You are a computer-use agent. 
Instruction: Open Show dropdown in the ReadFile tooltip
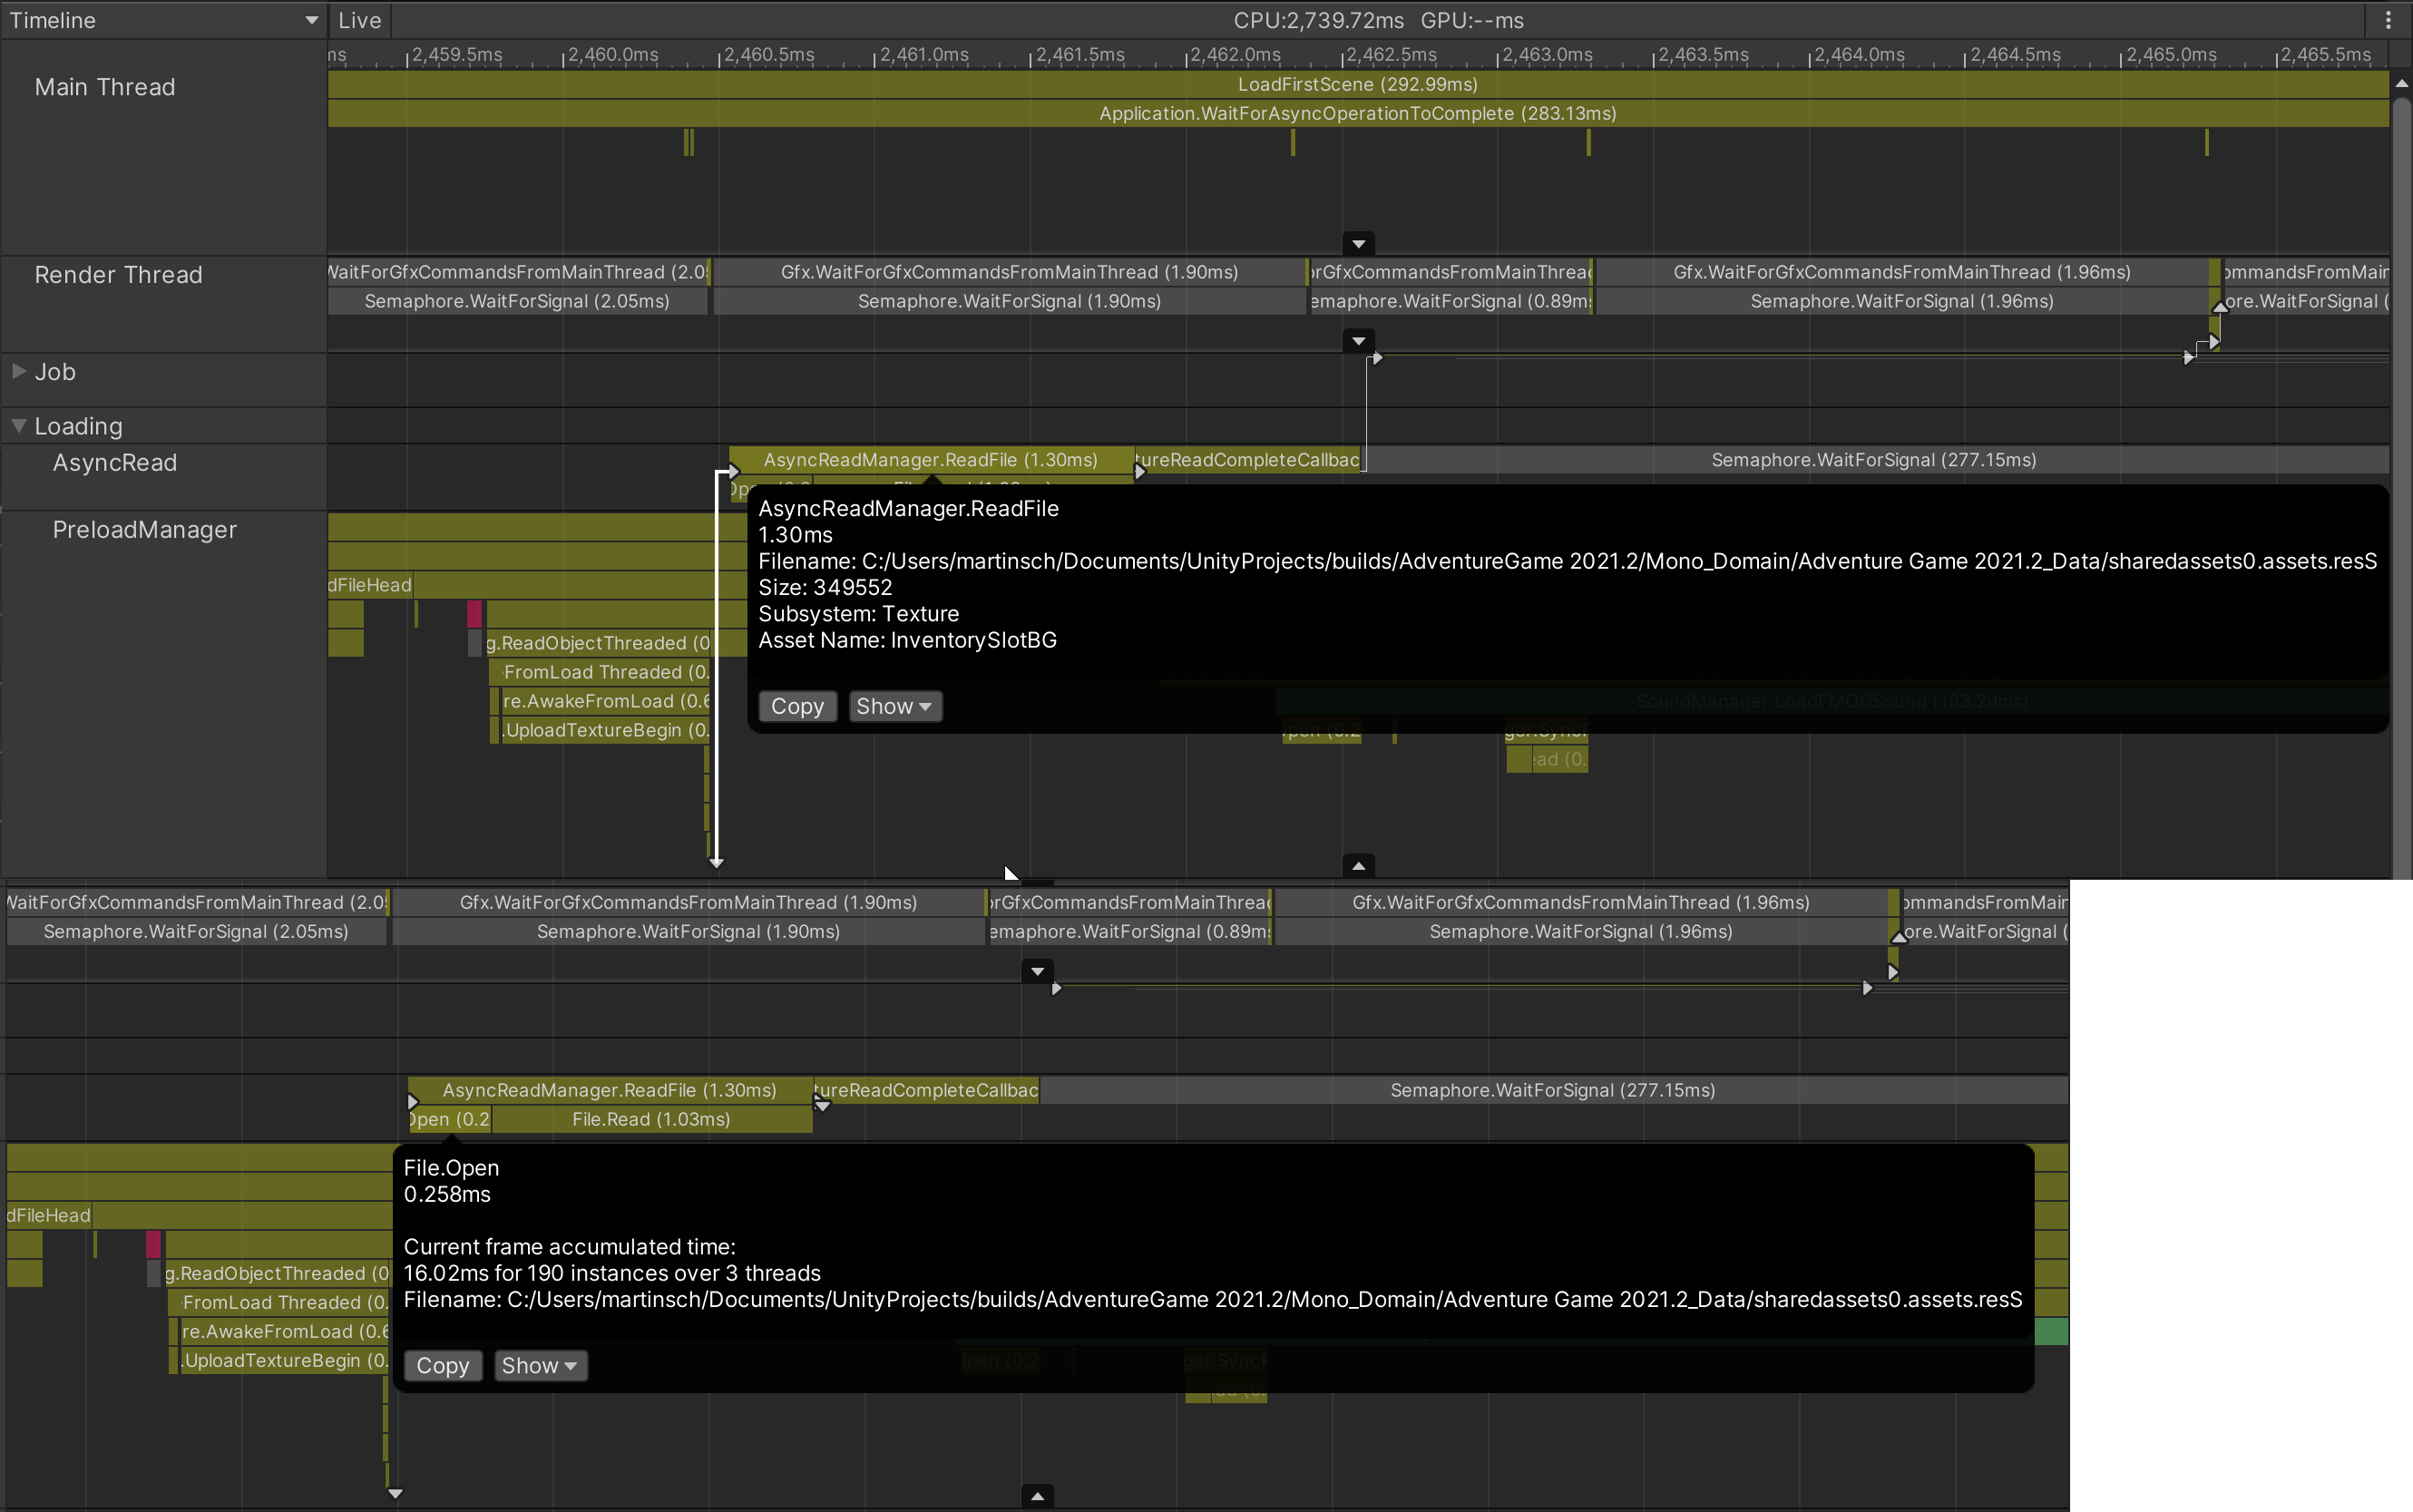point(894,706)
